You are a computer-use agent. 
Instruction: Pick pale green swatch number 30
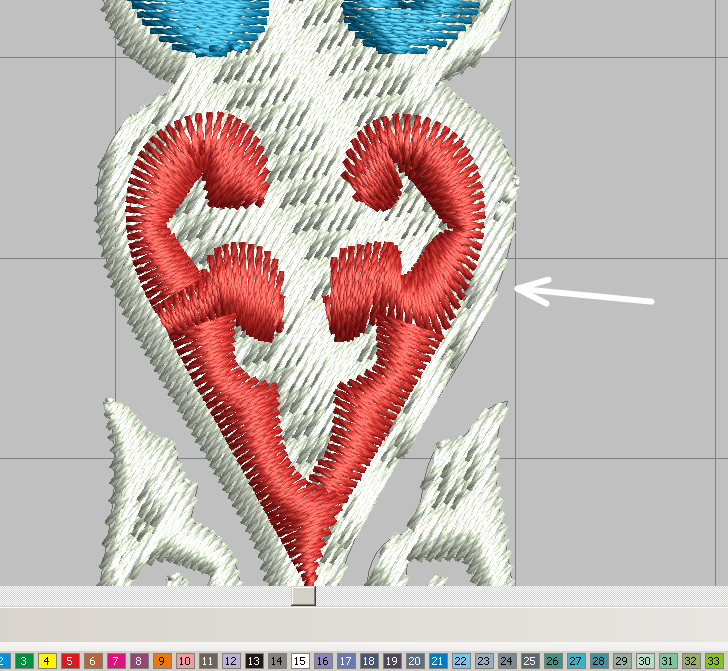644,661
